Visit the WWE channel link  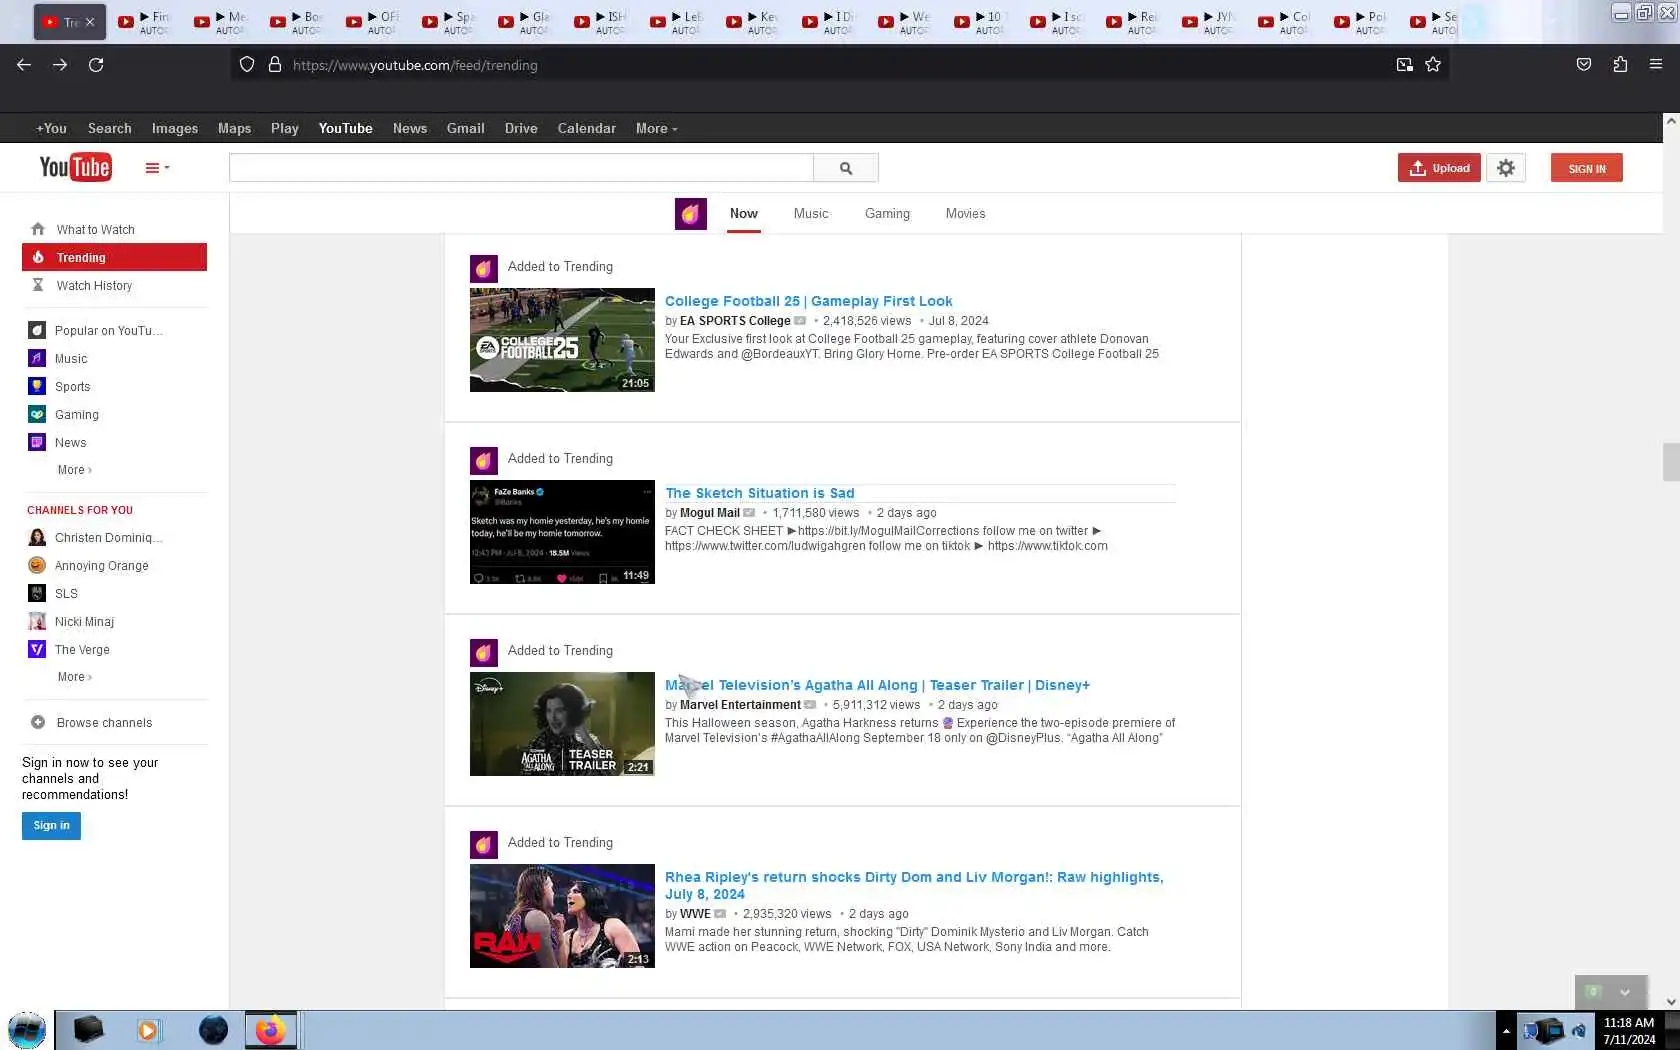[695, 914]
